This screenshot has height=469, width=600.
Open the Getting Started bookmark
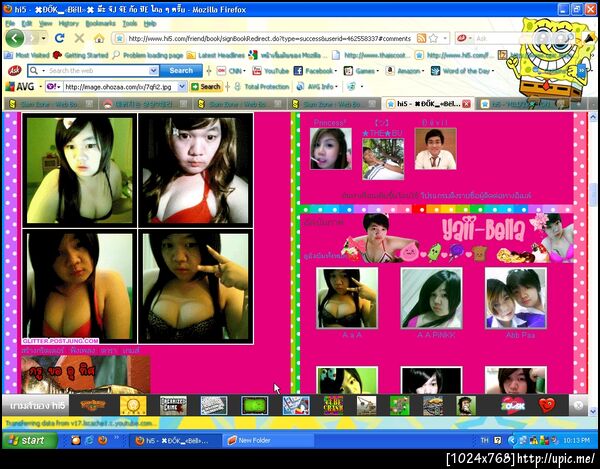[x=81, y=55]
